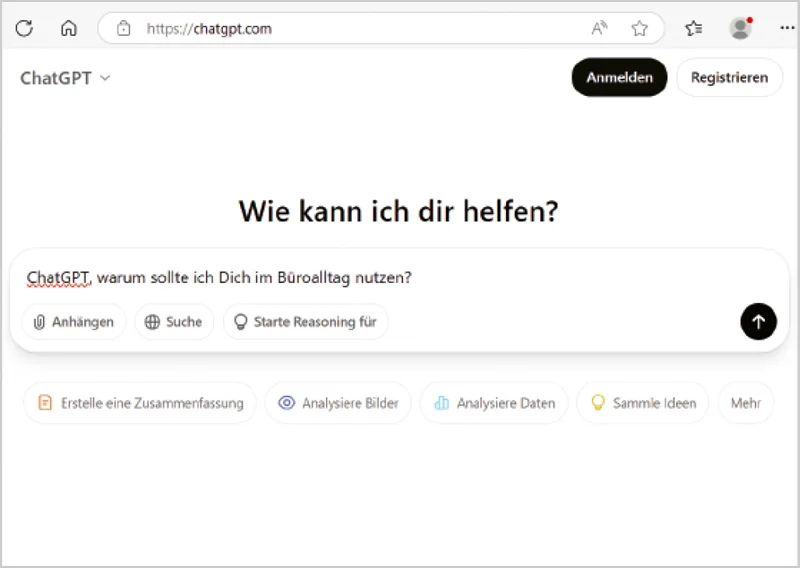Select the Sammle Ideen suggestion chip

(643, 403)
